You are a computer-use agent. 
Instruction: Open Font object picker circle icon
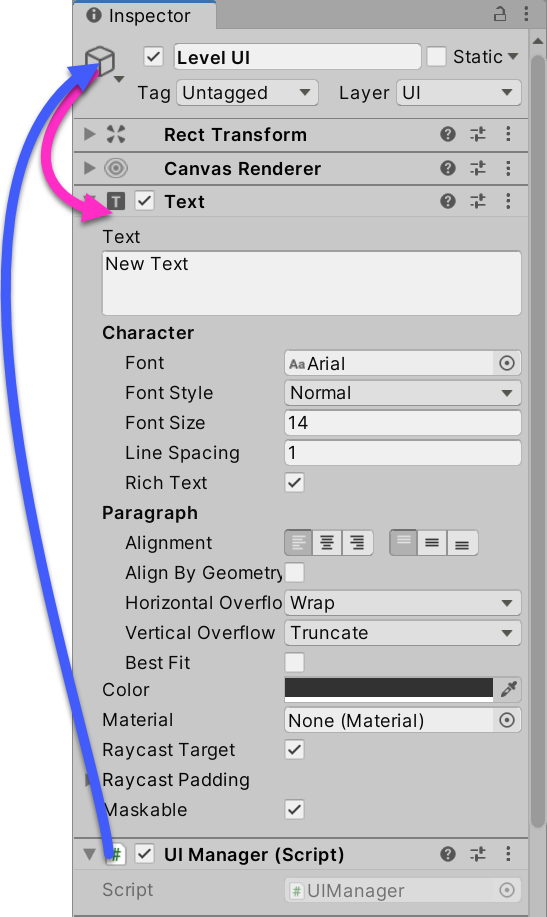507,363
